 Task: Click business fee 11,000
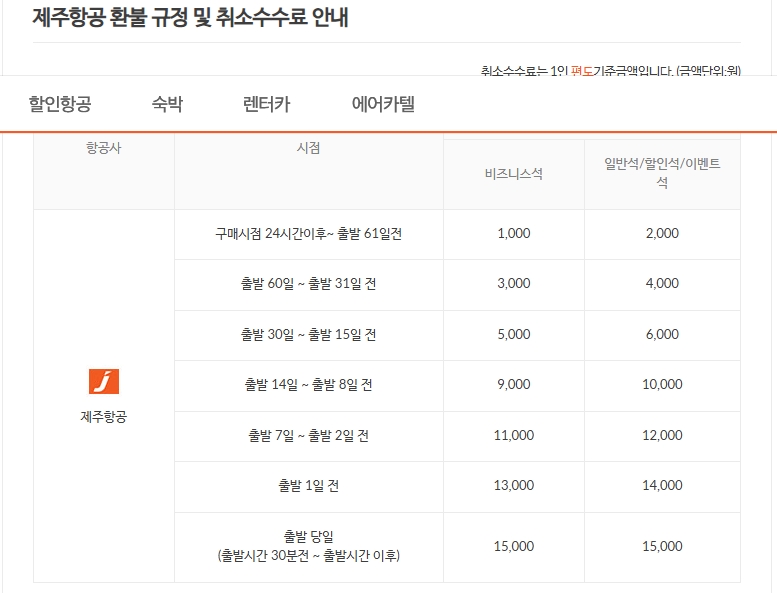tap(513, 435)
